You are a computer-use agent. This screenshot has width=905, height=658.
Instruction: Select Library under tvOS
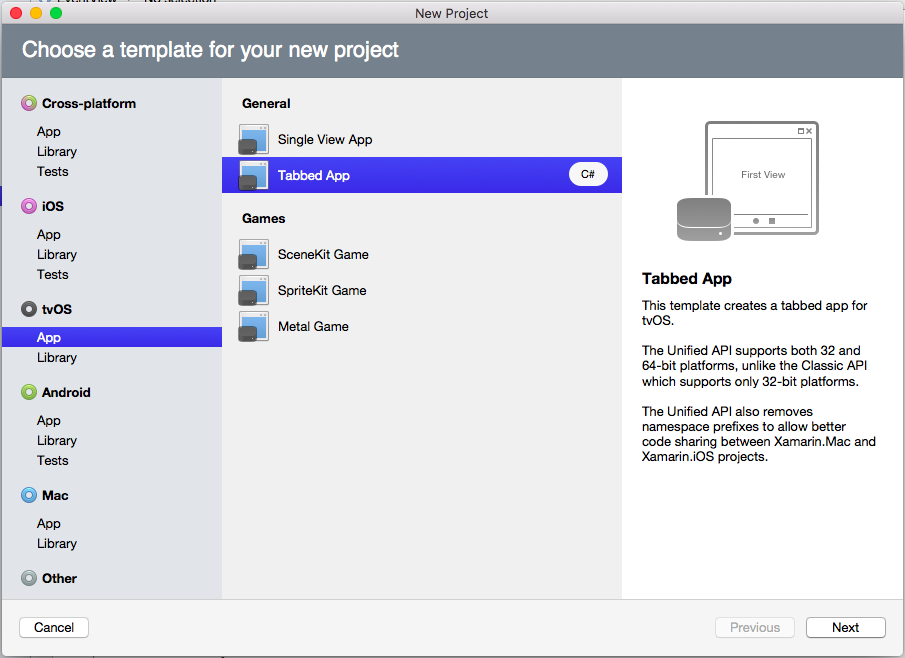(57, 357)
